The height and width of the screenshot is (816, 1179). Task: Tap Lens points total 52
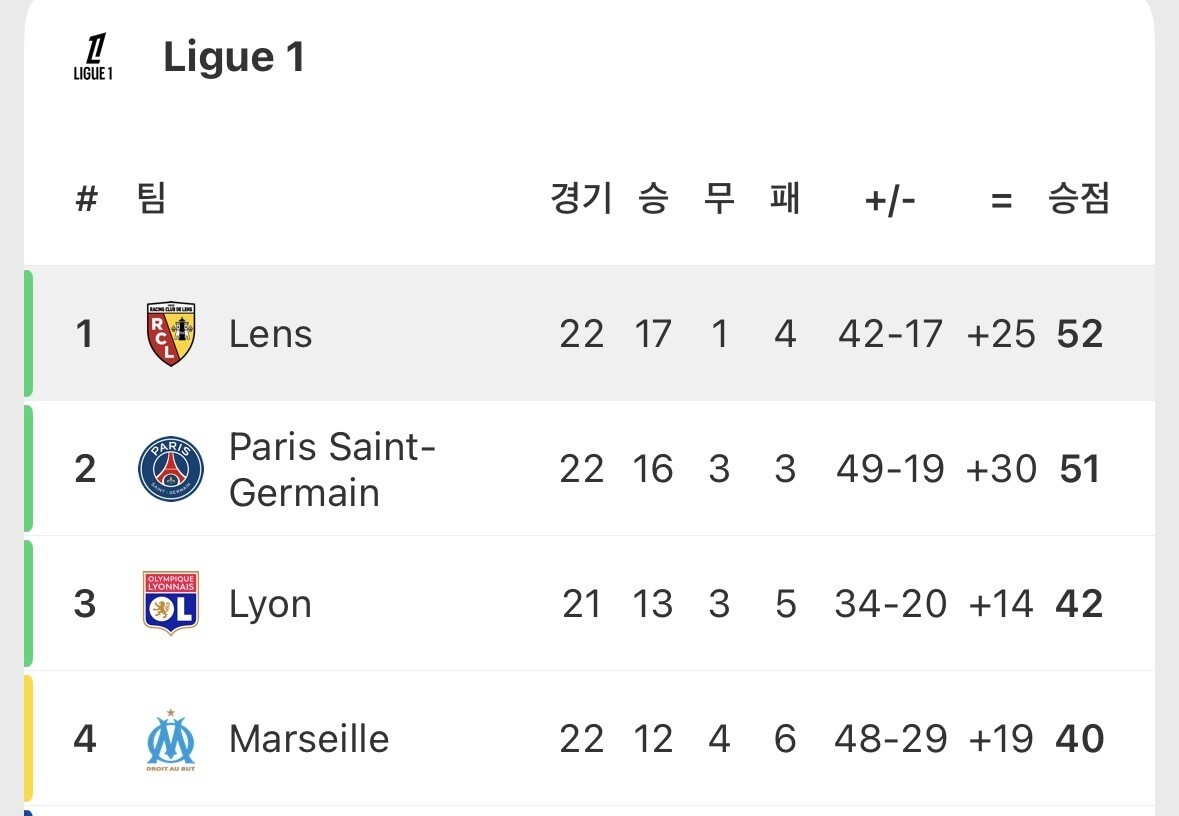coord(1080,334)
